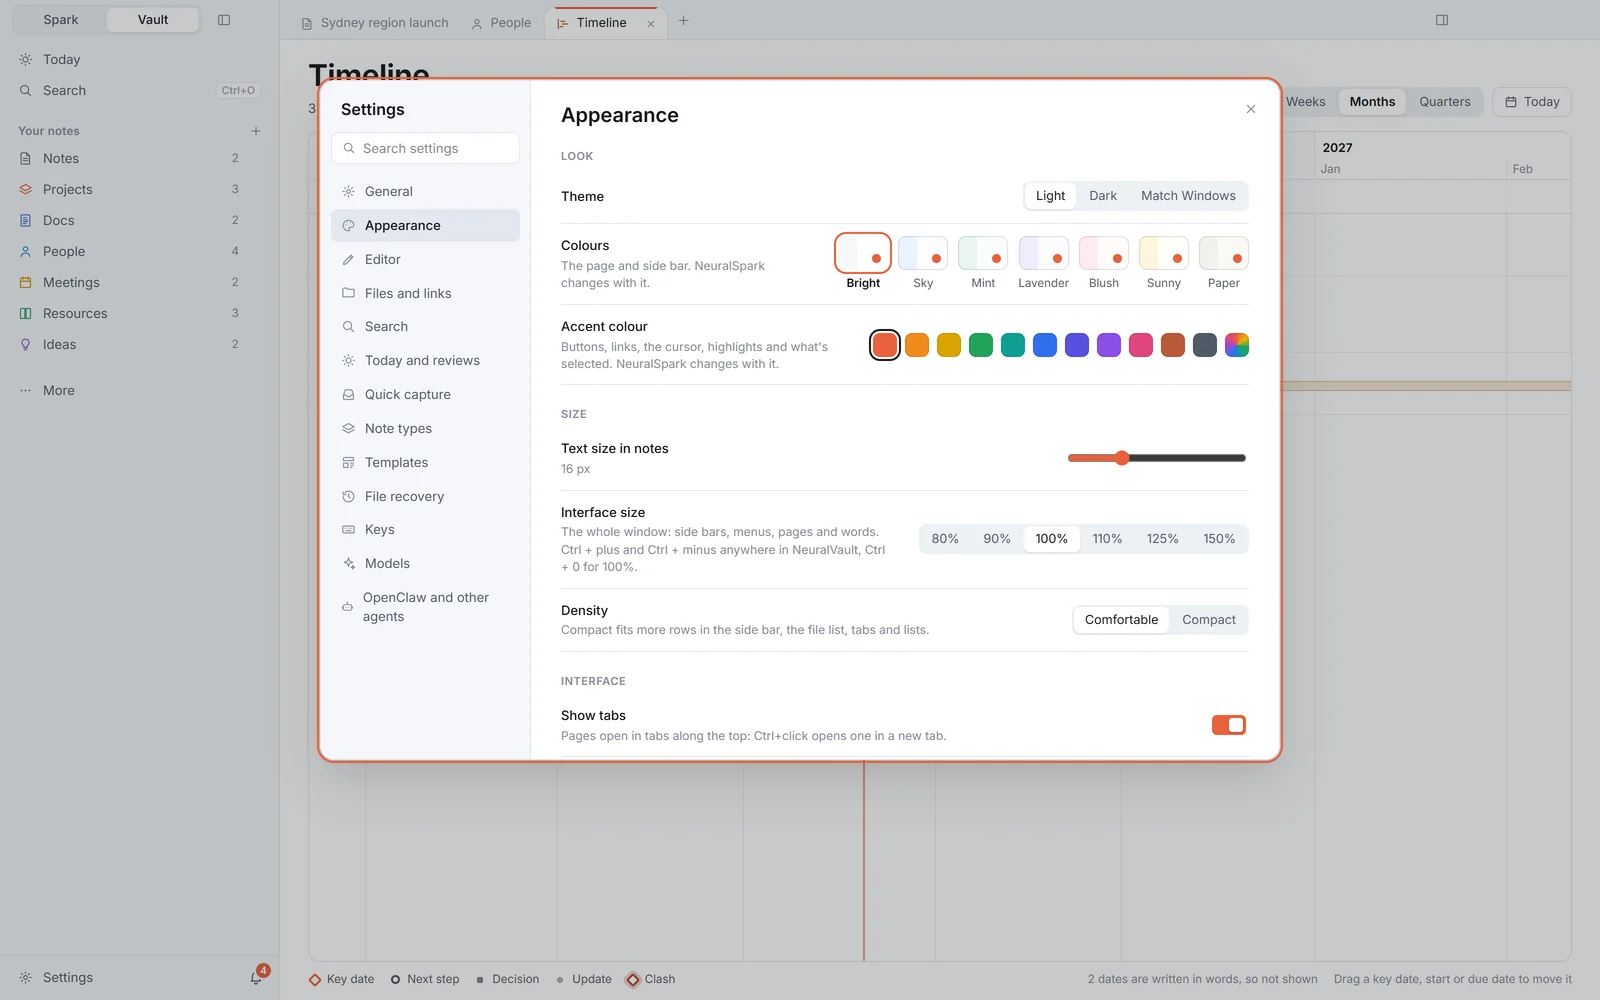Click the Resources icon in sidebar
The image size is (1600, 1000).
pyautogui.click(x=26, y=313)
